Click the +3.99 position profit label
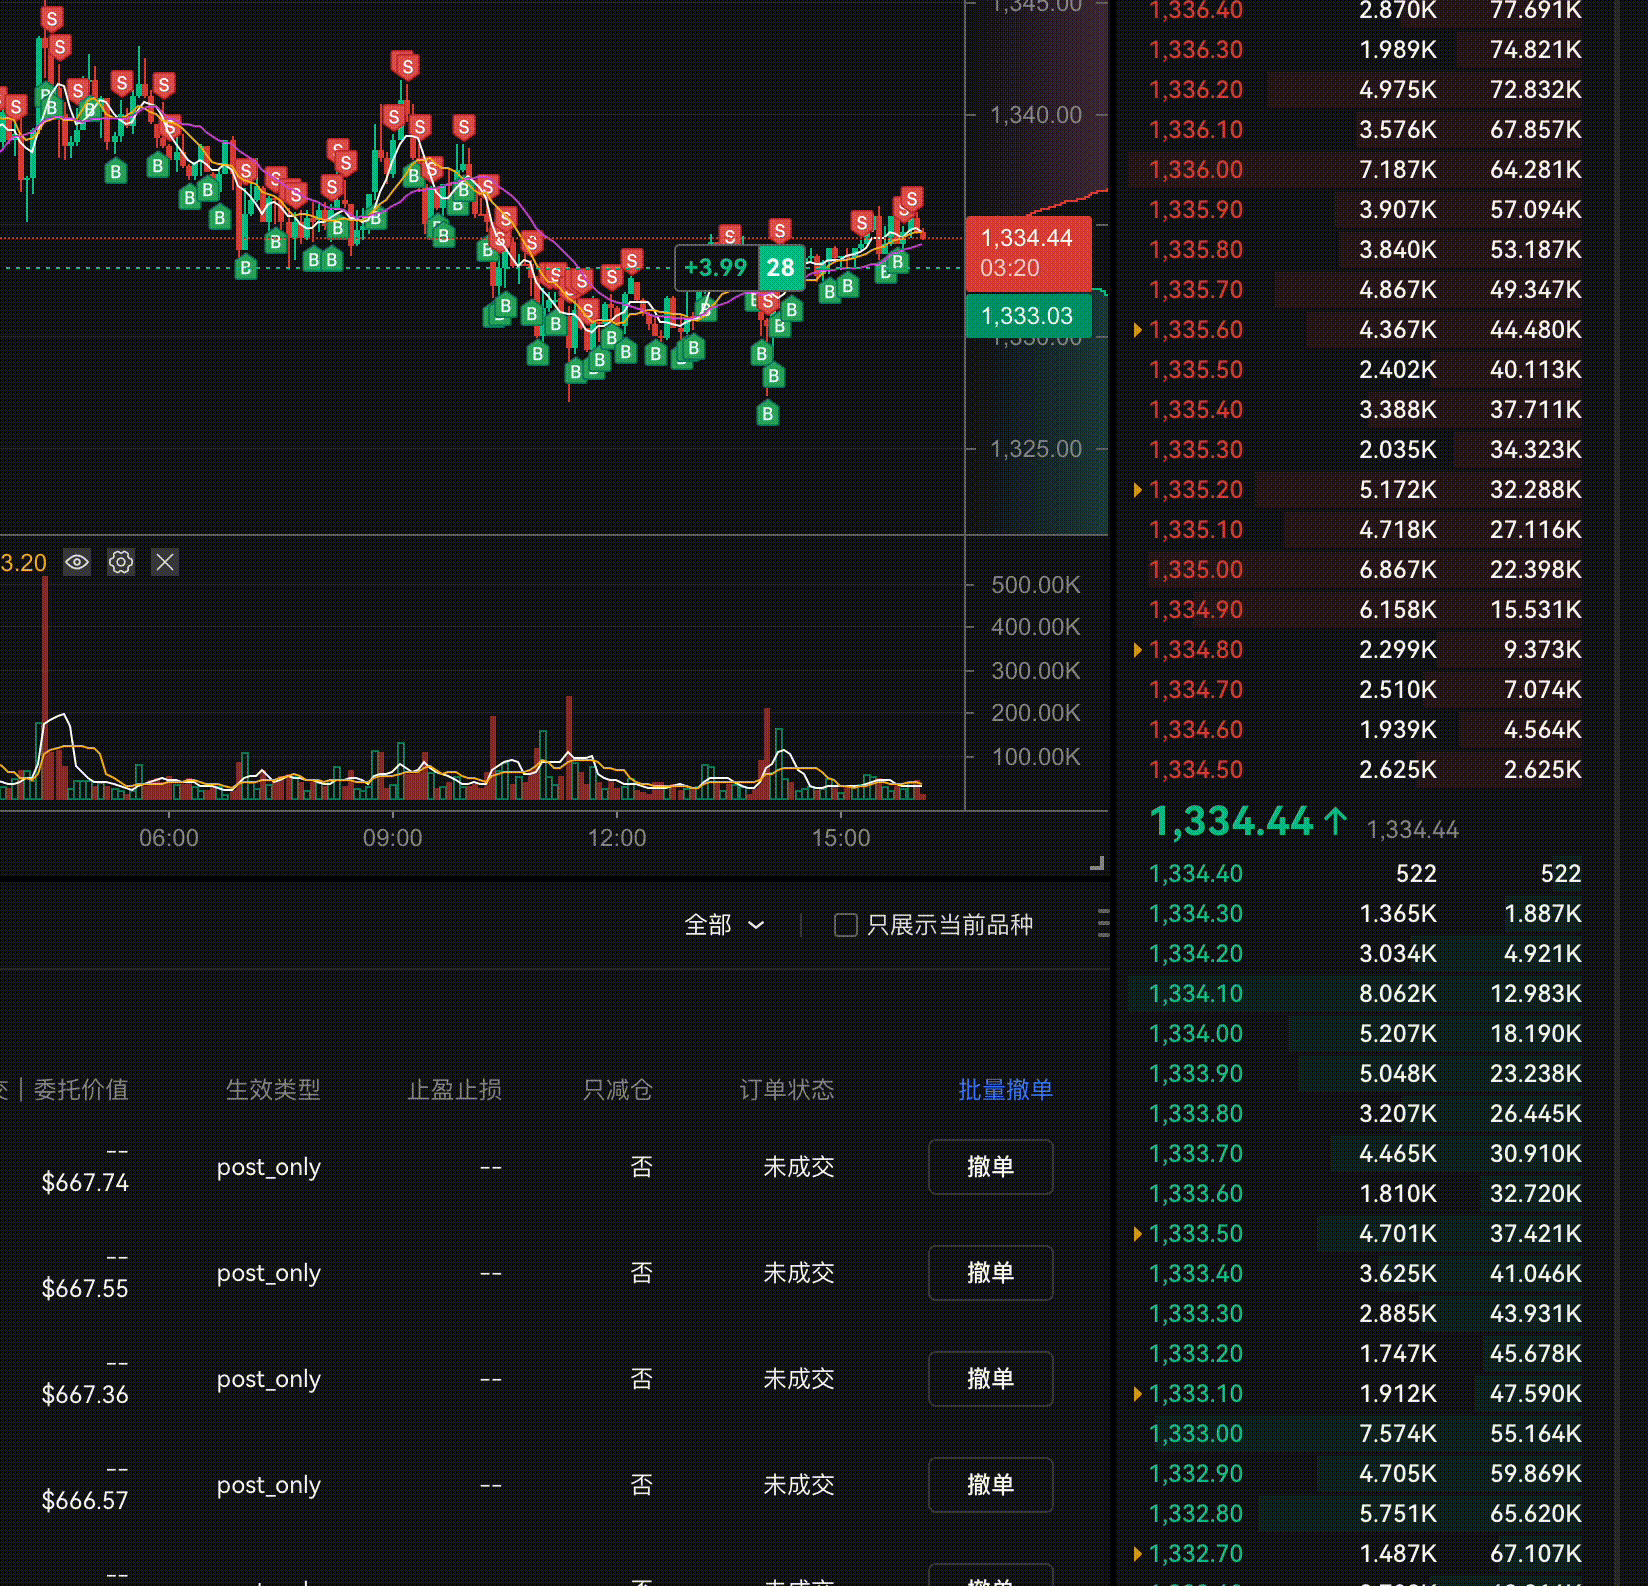Viewport: 1648px width, 1586px height. 716,267
